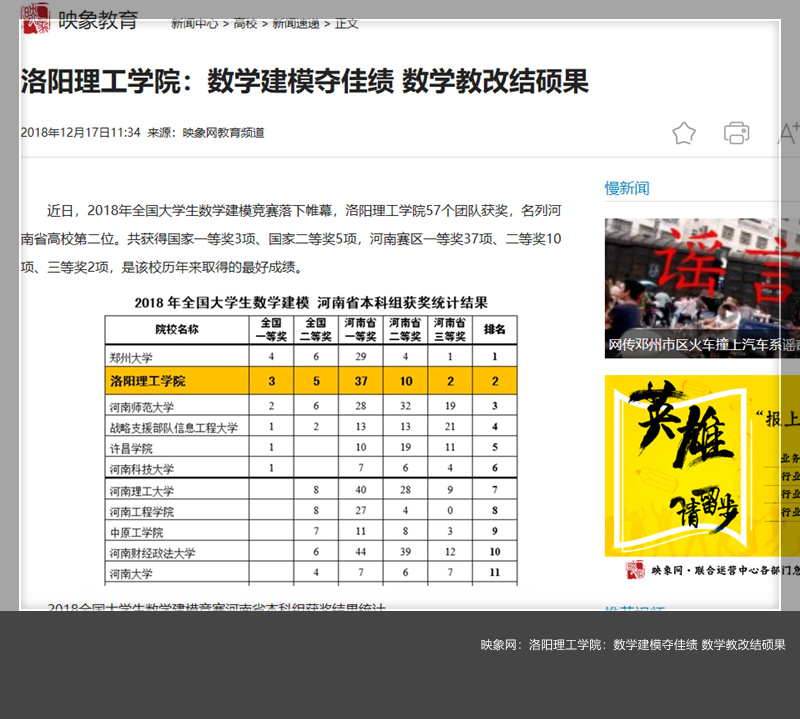Open the 网传邓州市区火车撞上汽车 video thumbnail
800x719 pixels.
point(702,288)
